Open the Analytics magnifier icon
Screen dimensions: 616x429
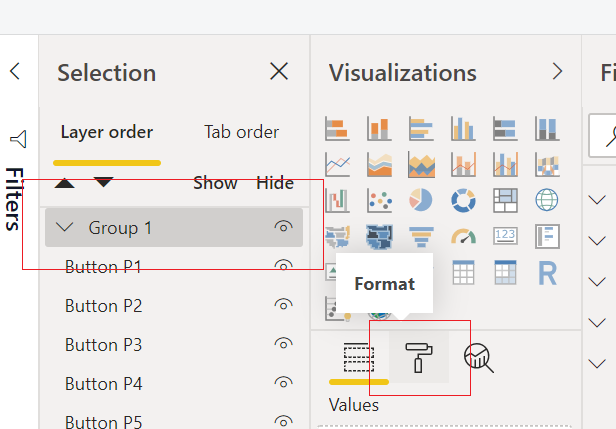[478, 358]
